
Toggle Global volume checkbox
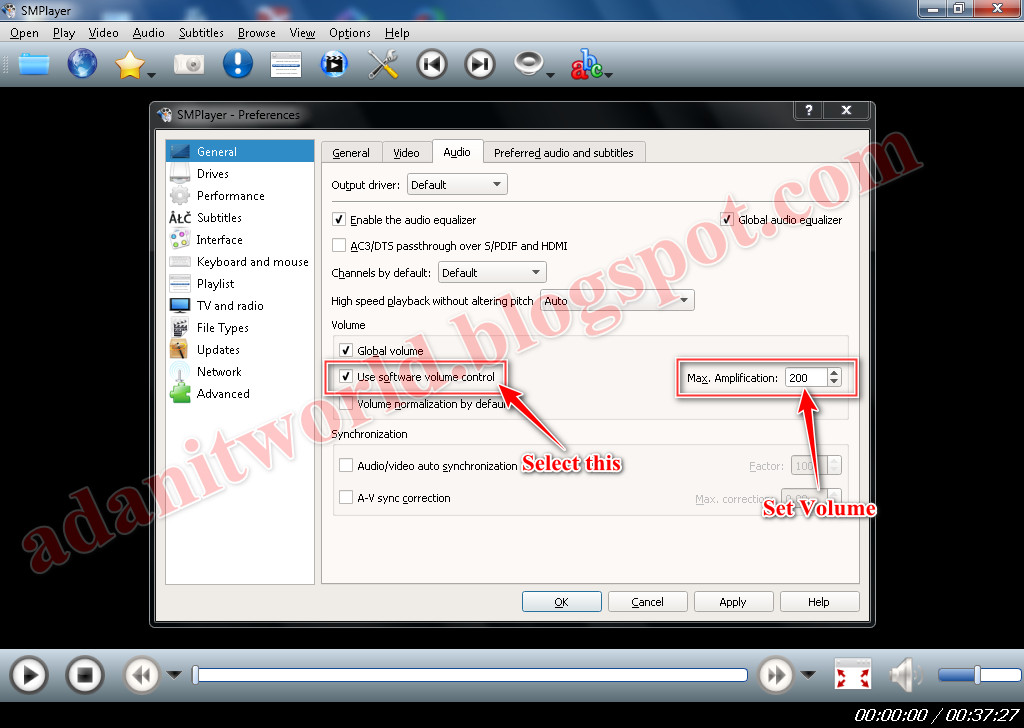coord(346,351)
